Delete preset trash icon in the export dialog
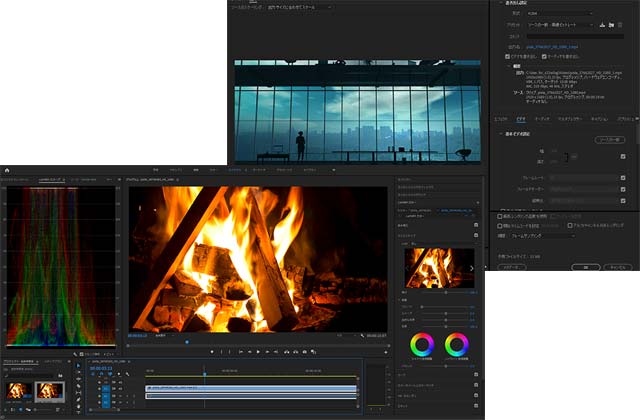The height and width of the screenshot is (420, 640). tap(620, 25)
